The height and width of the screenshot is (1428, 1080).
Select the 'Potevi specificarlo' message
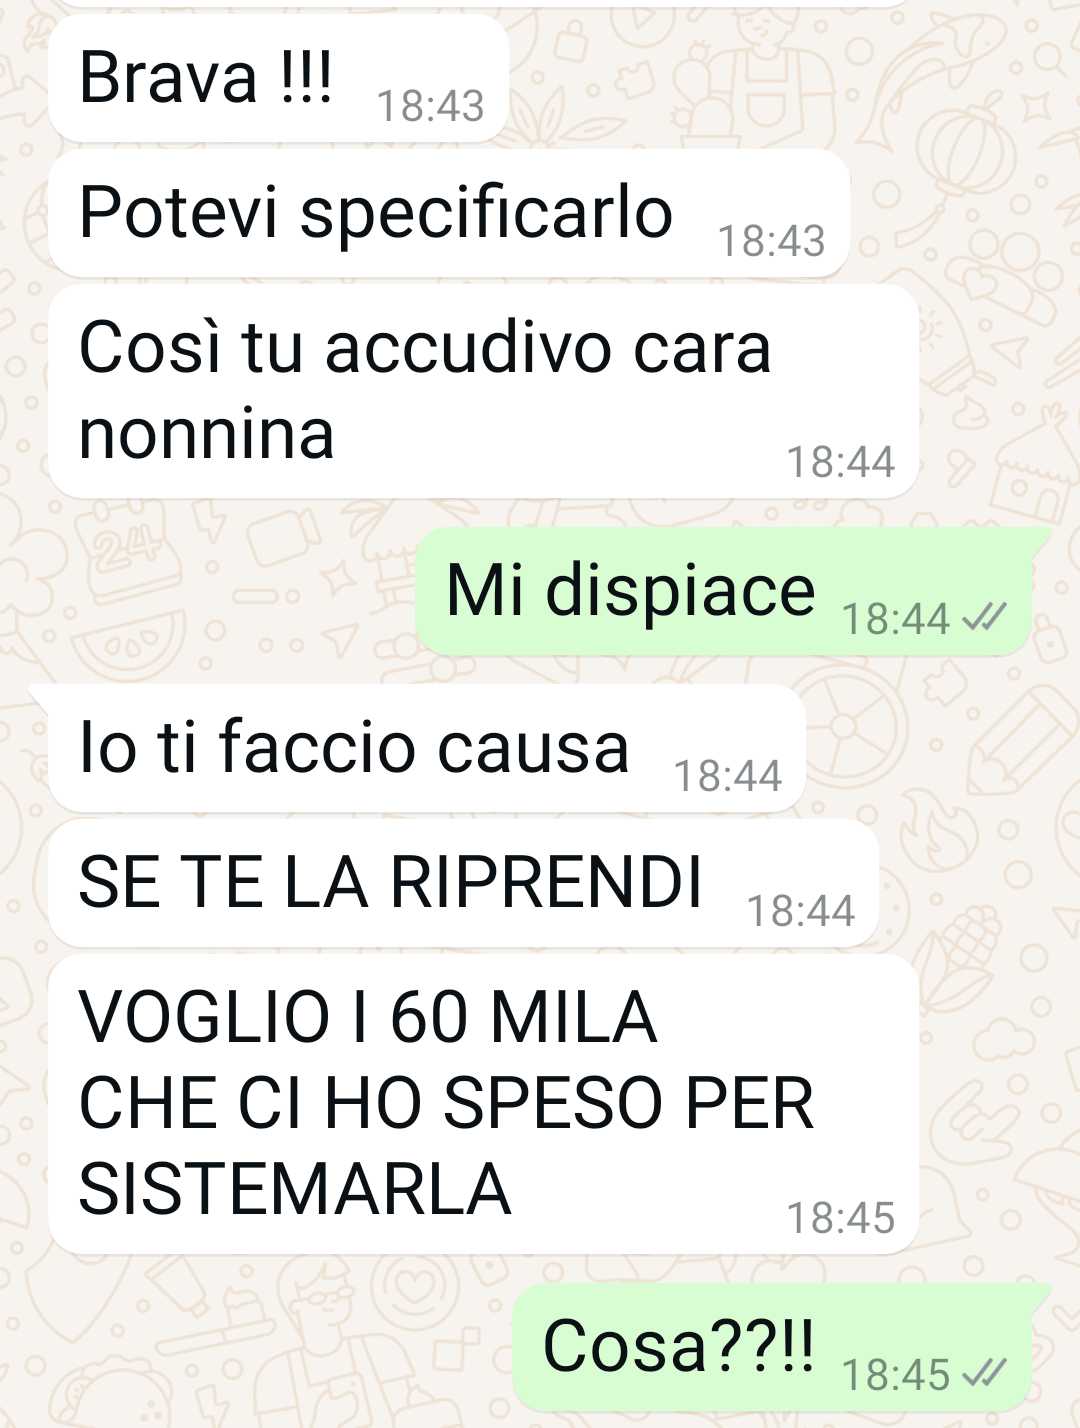coord(448,213)
